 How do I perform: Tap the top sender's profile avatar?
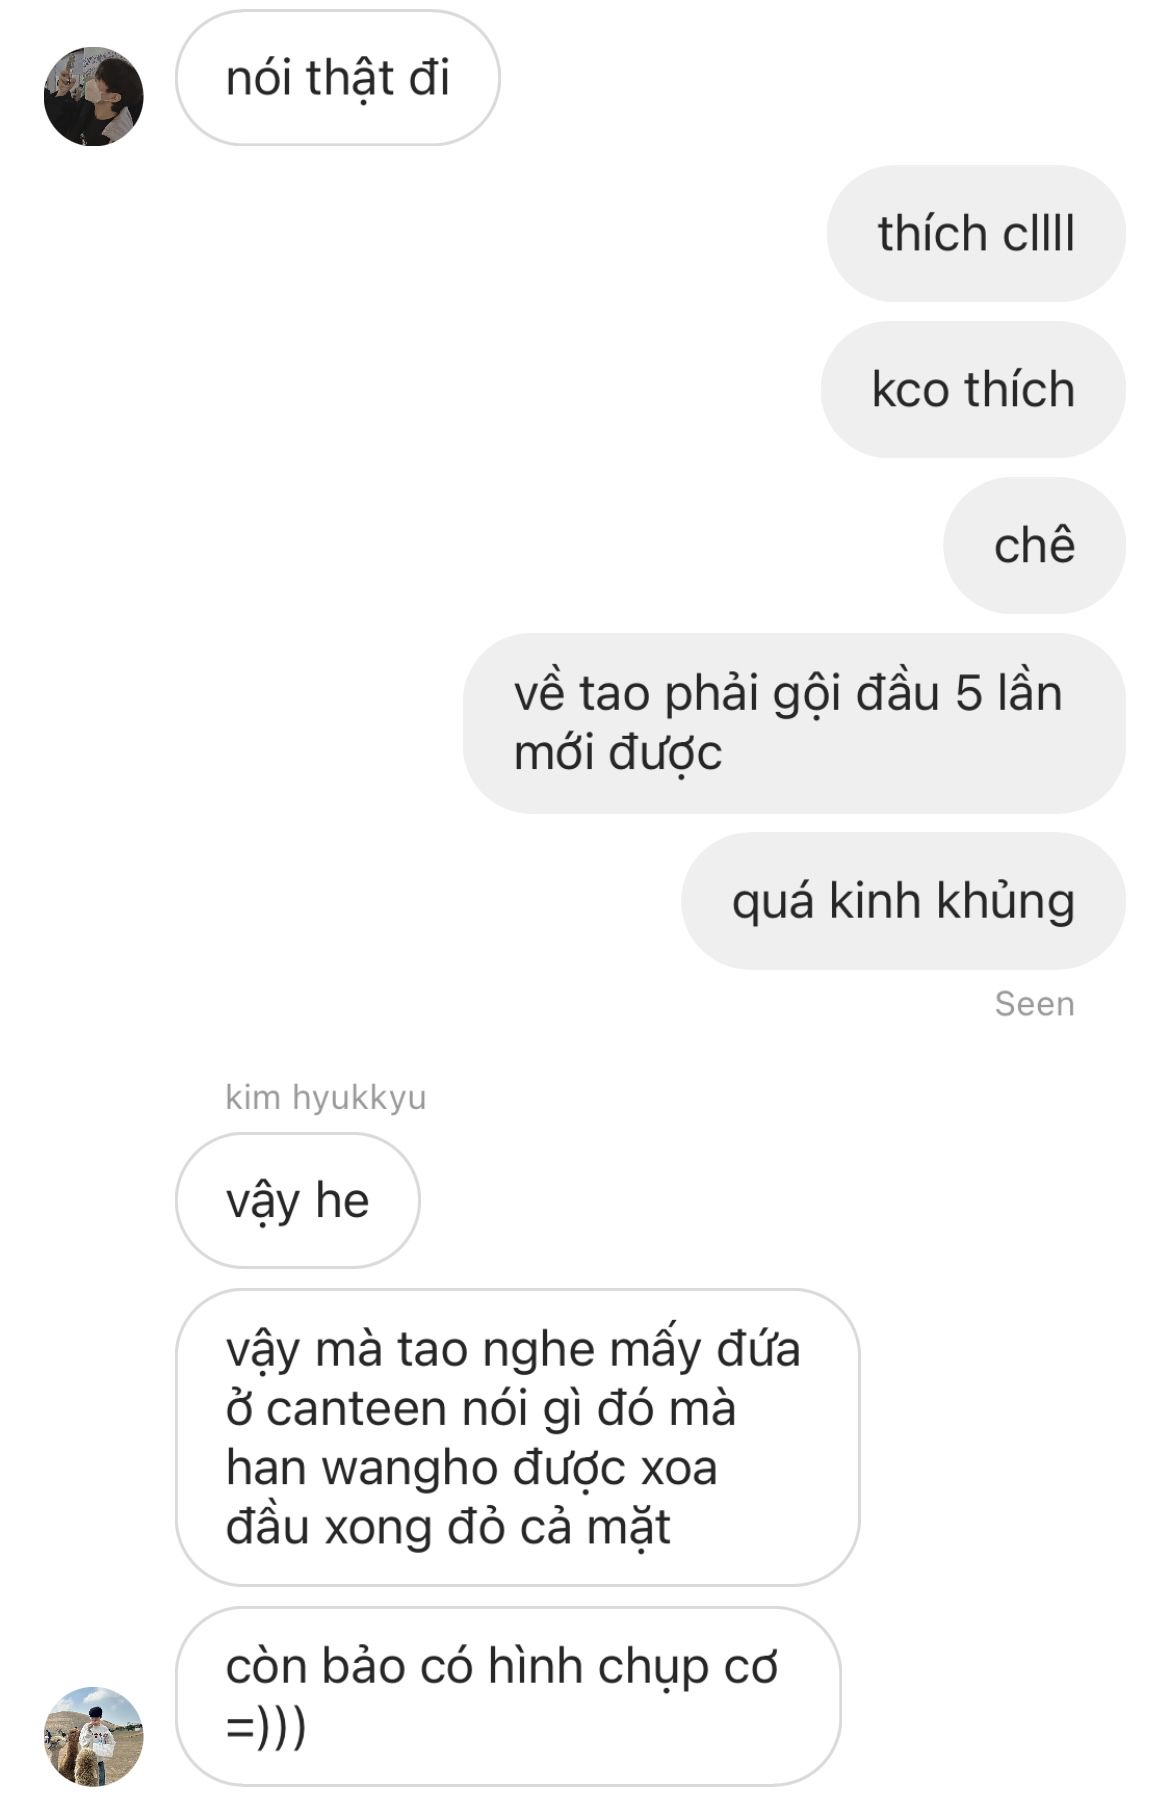[93, 96]
